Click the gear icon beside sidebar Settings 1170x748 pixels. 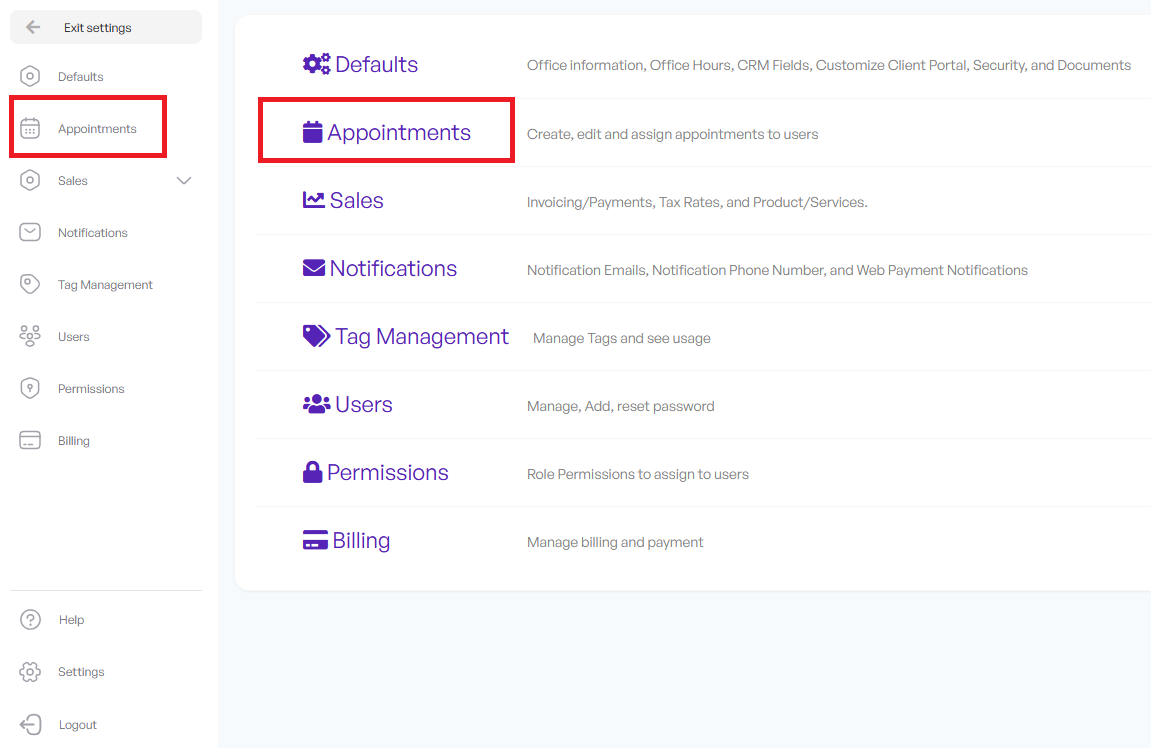coord(30,672)
